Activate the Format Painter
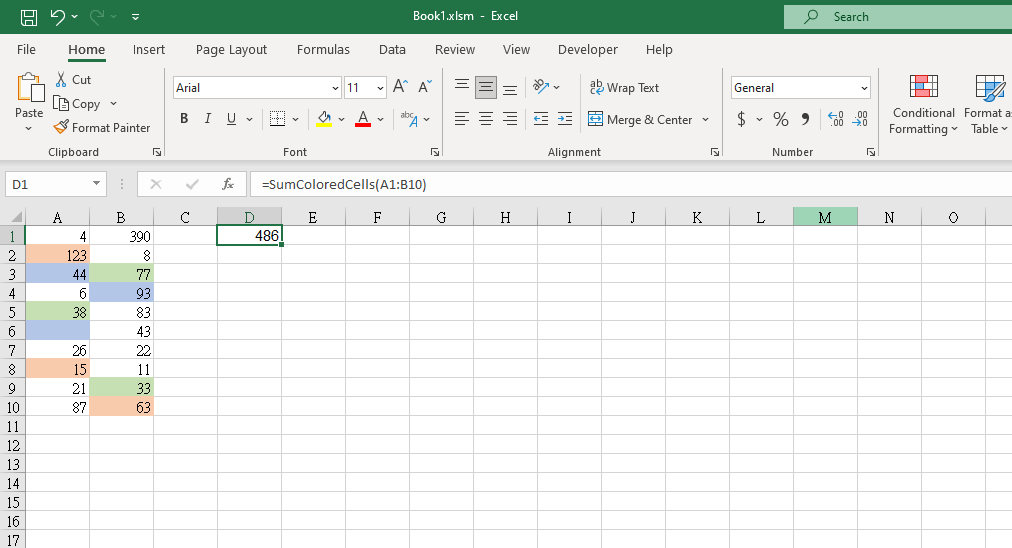The width and height of the screenshot is (1012, 548). 102,128
